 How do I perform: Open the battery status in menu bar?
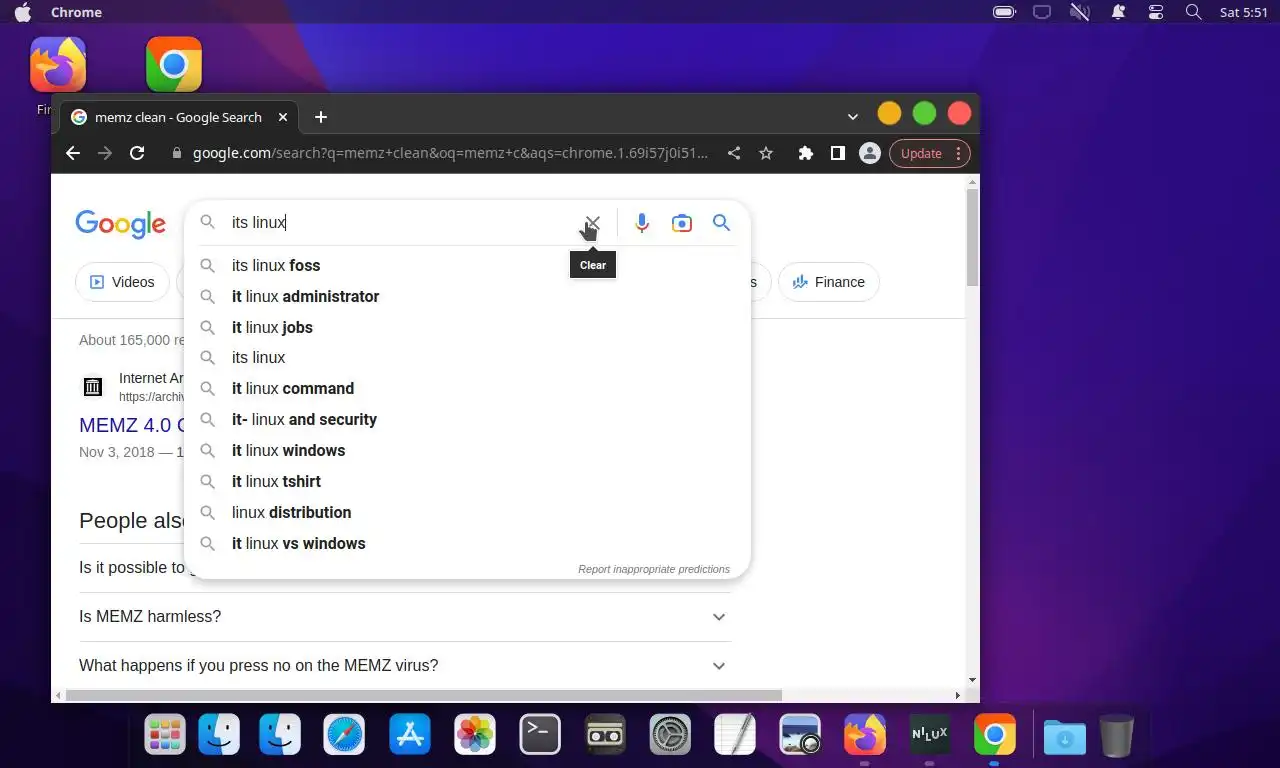1004,12
